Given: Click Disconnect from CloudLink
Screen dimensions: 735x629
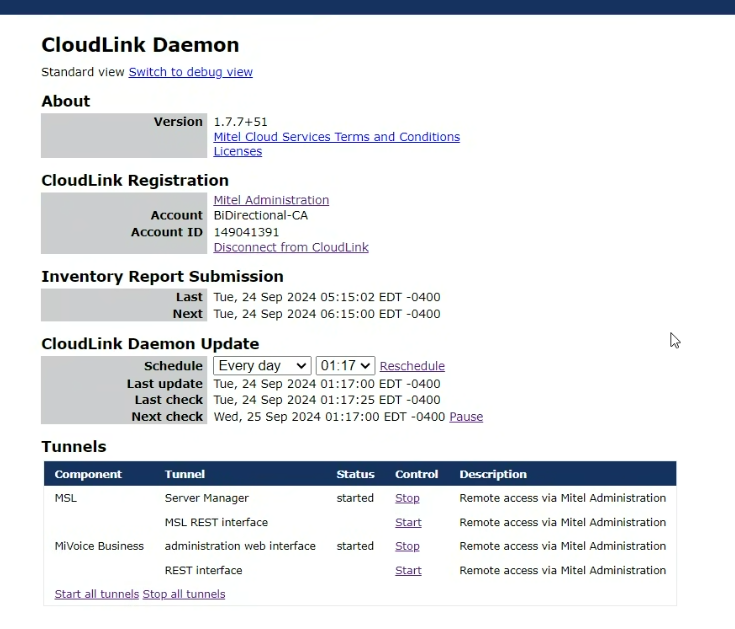Looking at the screenshot, I should [x=290, y=248].
